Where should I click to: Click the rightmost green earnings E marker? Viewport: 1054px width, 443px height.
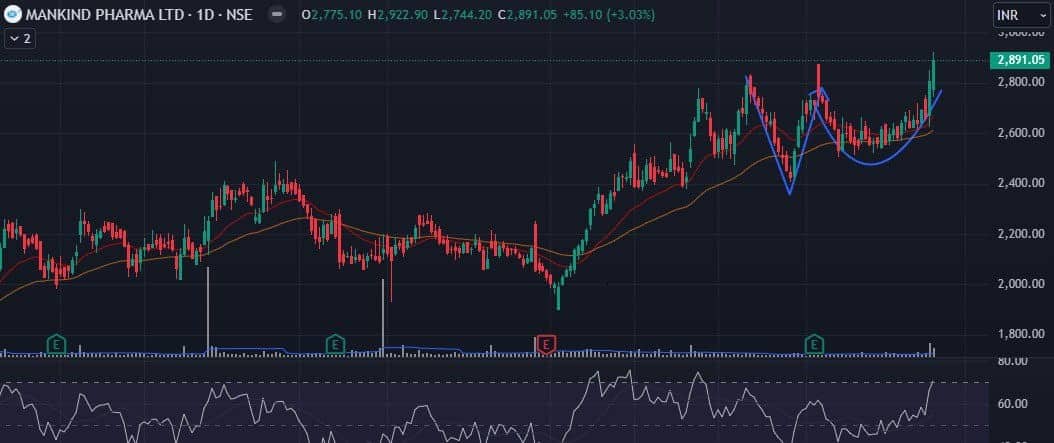coord(815,345)
